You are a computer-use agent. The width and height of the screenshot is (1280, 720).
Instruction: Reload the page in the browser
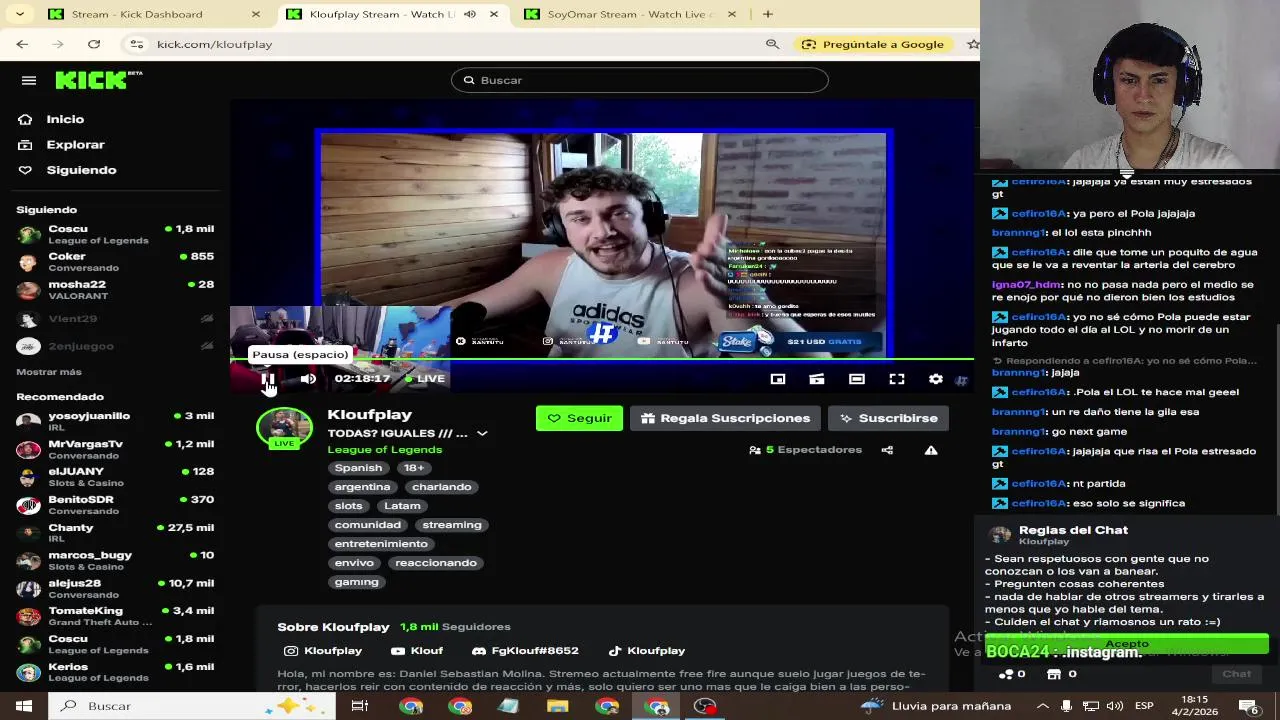click(94, 44)
